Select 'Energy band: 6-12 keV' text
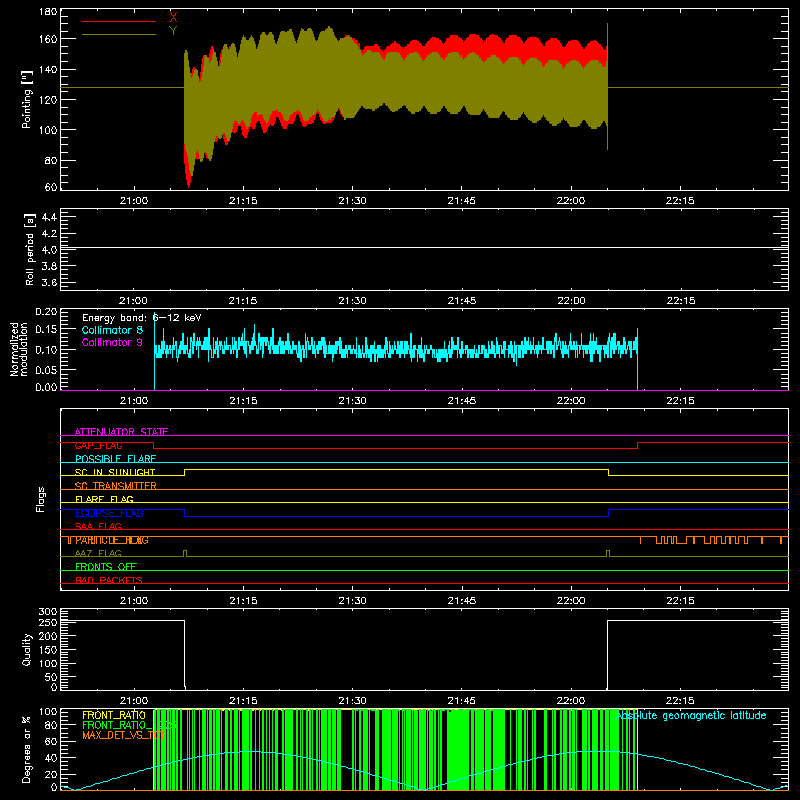 pos(142,318)
